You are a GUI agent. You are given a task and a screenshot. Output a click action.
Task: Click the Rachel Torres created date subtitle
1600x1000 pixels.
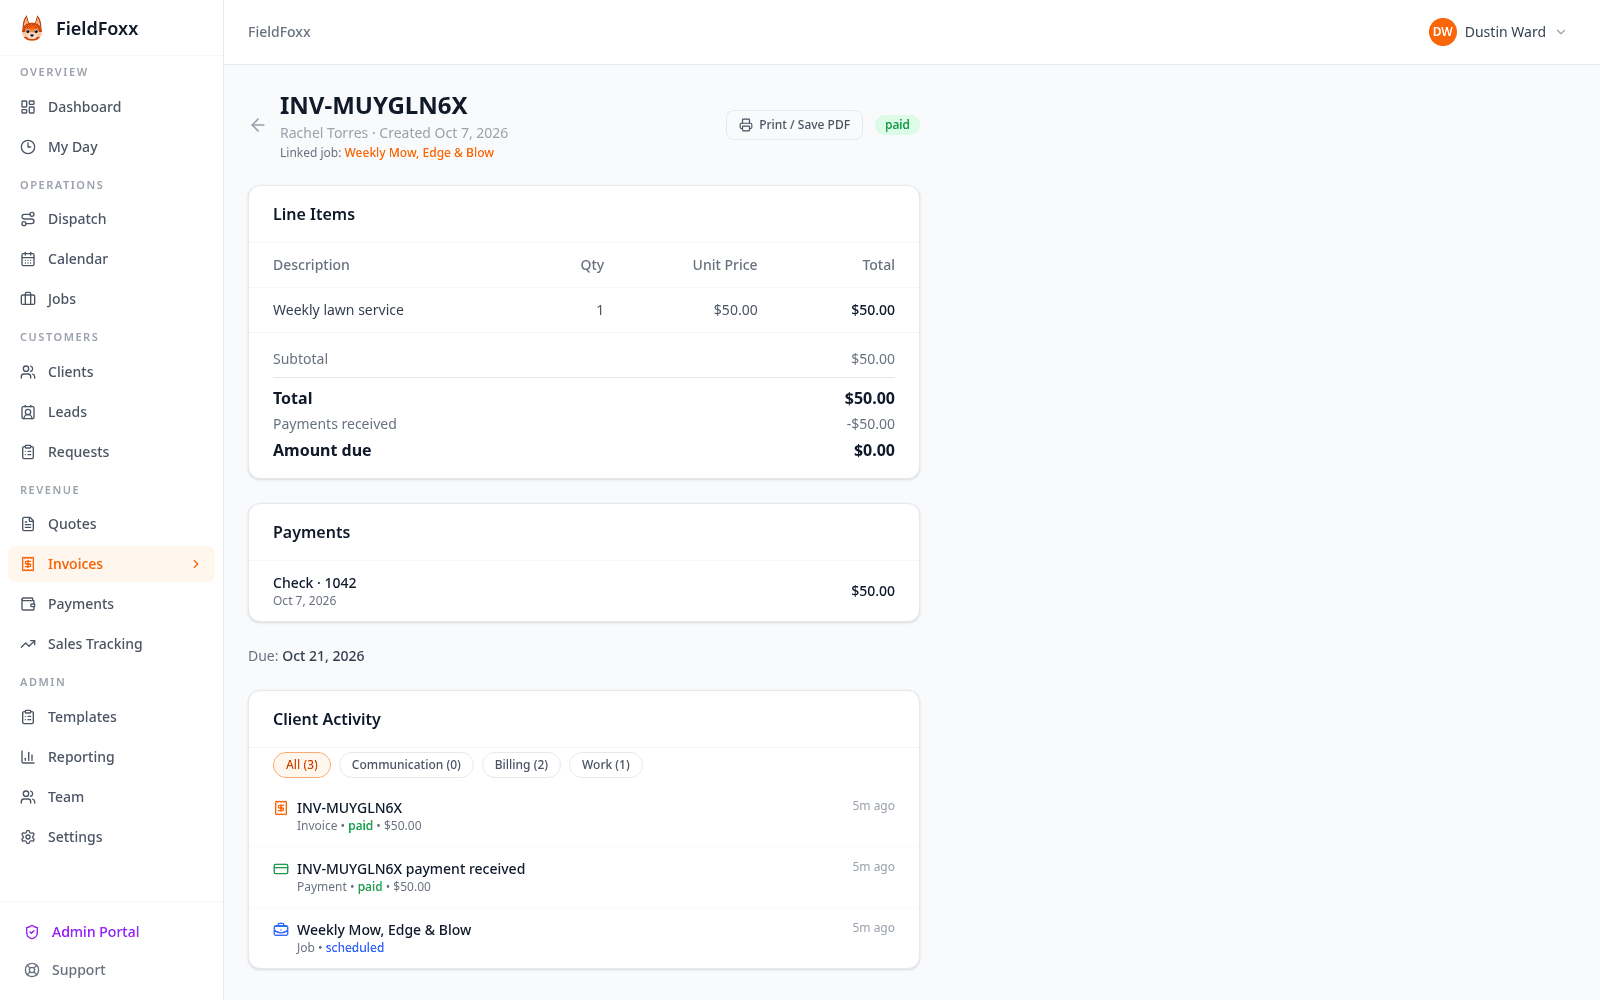point(394,133)
